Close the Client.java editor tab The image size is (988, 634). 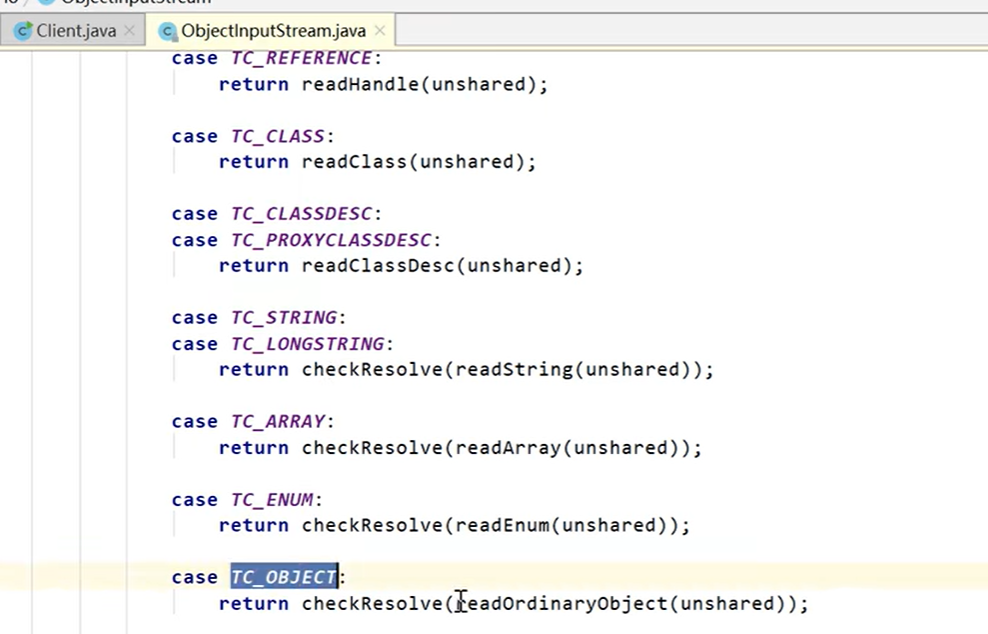coord(131,31)
